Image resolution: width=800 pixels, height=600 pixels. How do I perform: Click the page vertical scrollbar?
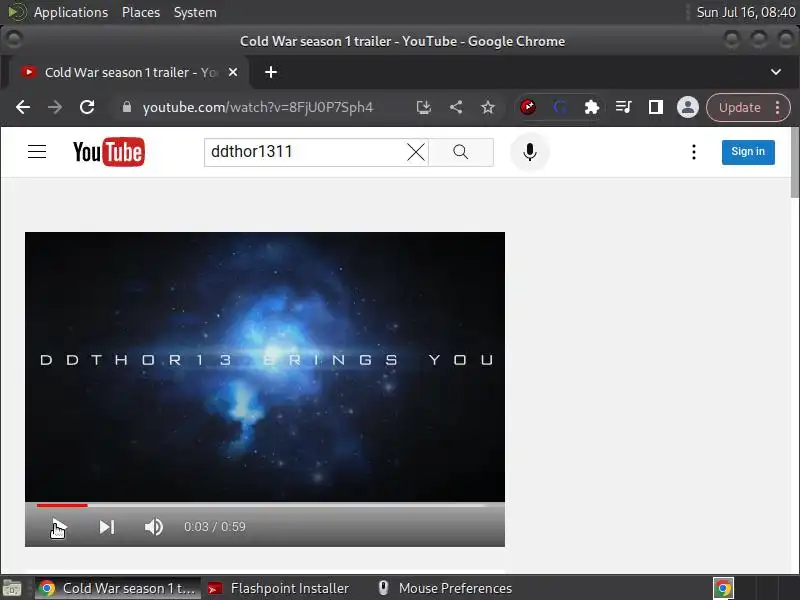794,163
